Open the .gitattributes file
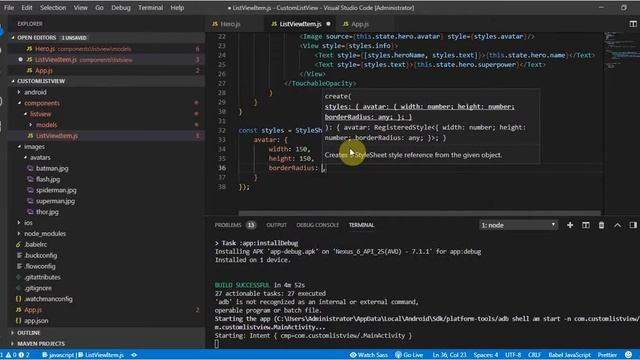Image resolution: width=640 pixels, height=360 pixels. click(106, 277)
